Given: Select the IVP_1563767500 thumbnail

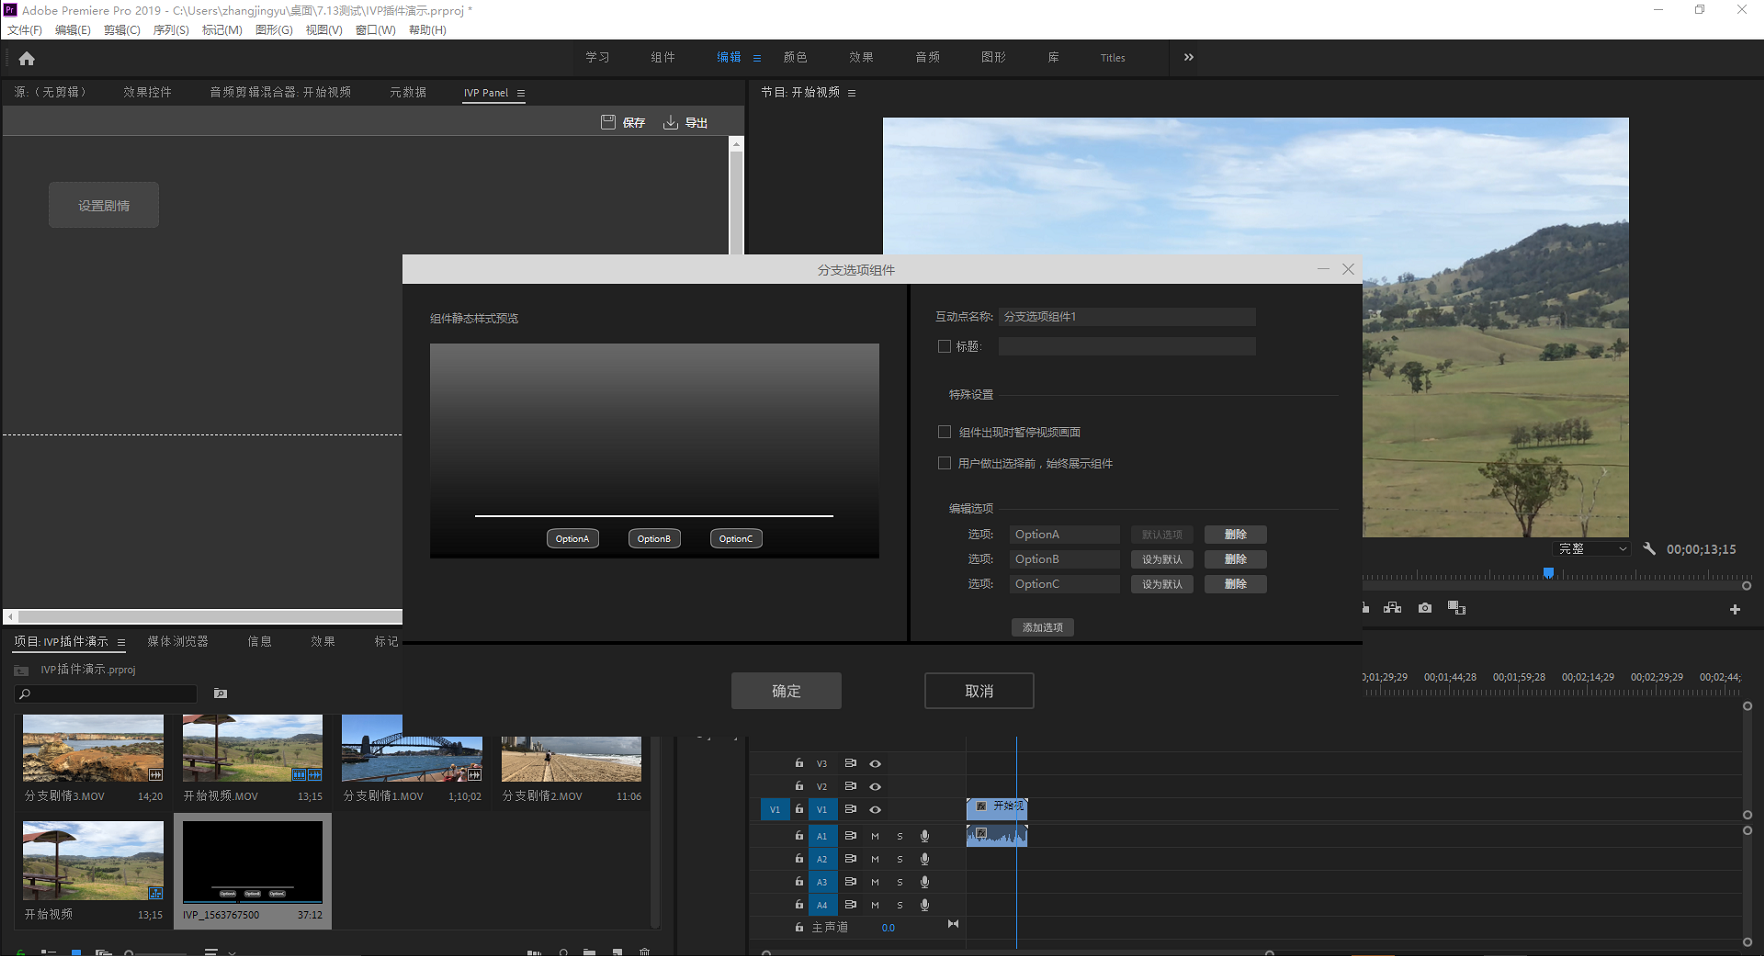Looking at the screenshot, I should click(253, 862).
